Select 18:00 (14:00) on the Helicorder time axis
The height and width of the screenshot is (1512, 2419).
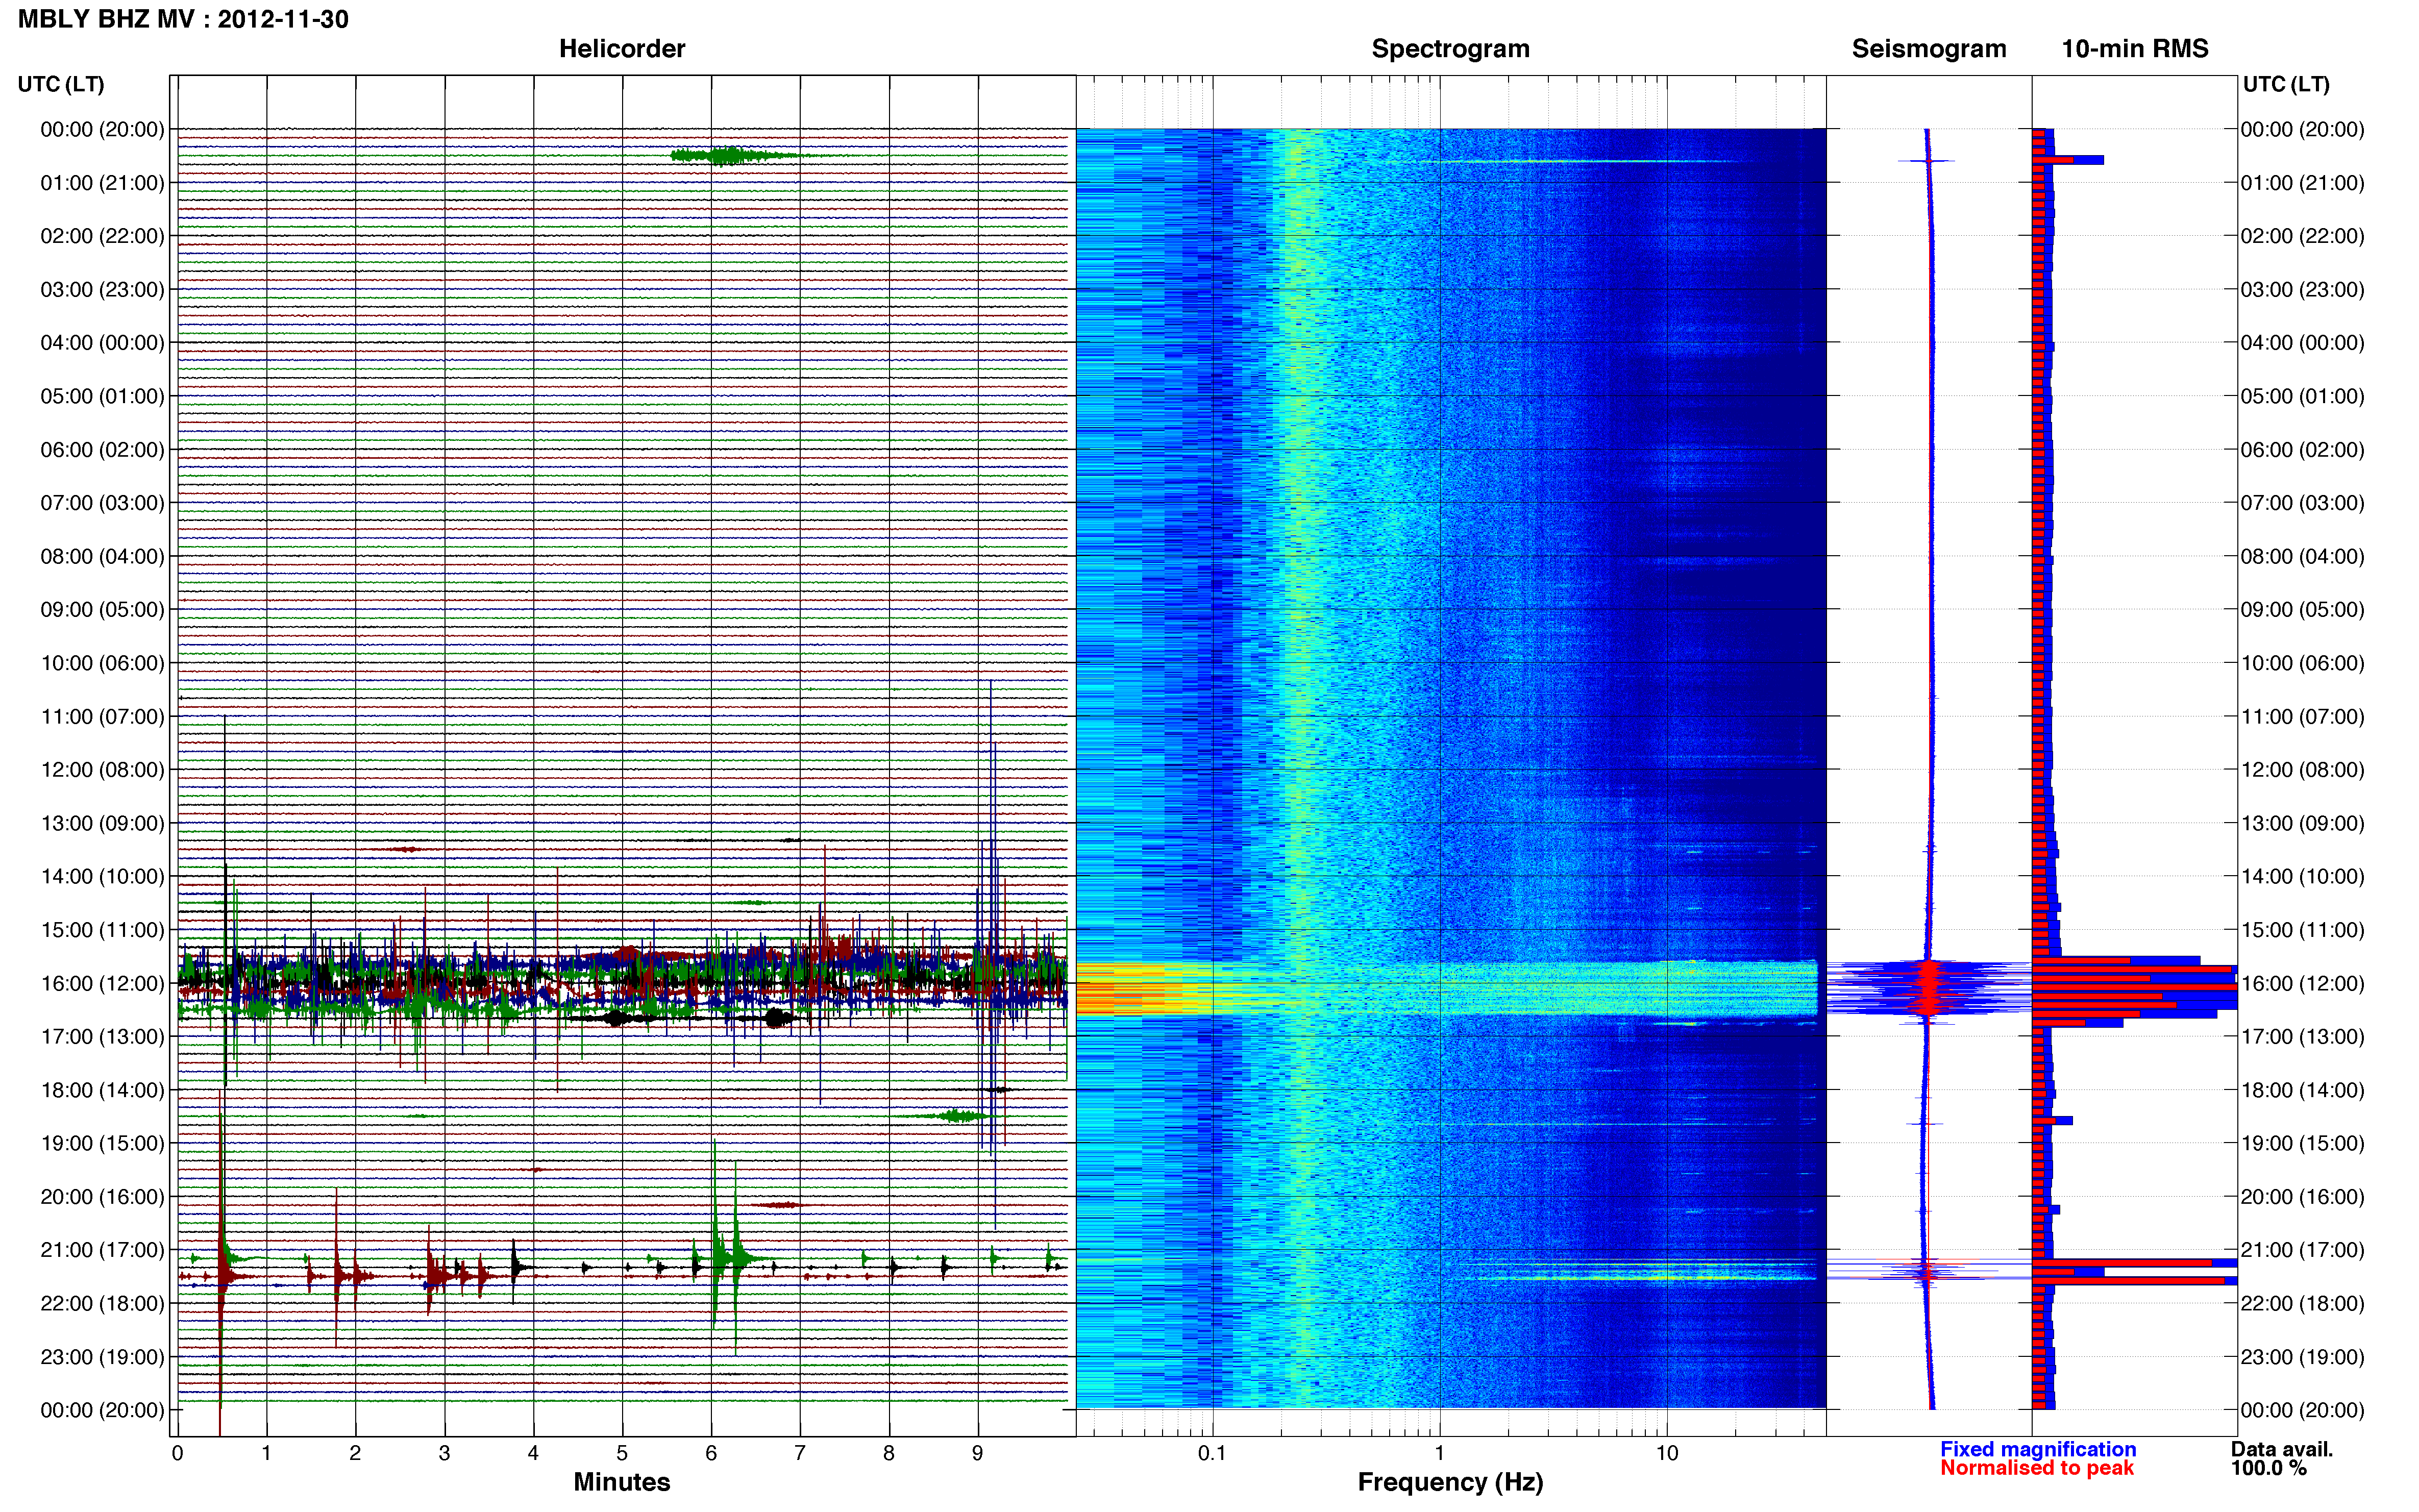pyautogui.click(x=102, y=1090)
